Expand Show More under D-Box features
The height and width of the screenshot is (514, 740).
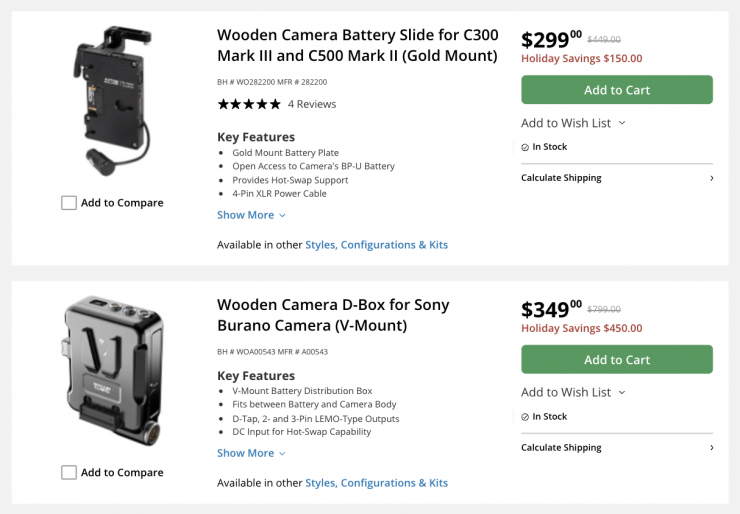coord(251,453)
